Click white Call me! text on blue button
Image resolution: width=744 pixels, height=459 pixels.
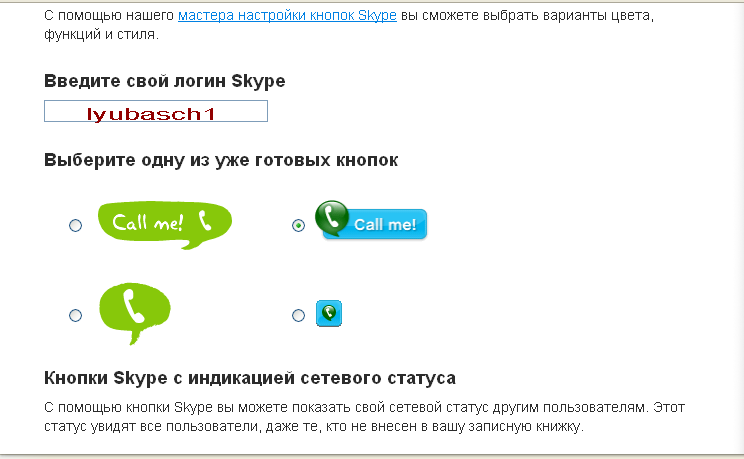click(385, 225)
